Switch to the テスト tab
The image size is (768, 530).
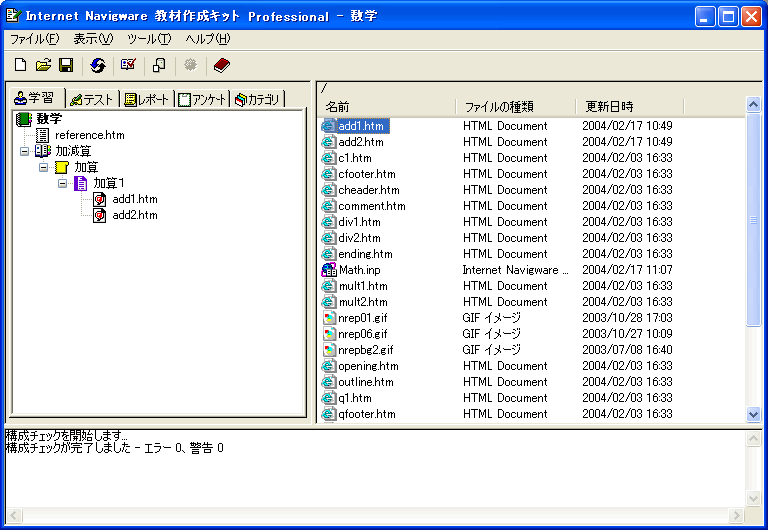92,99
